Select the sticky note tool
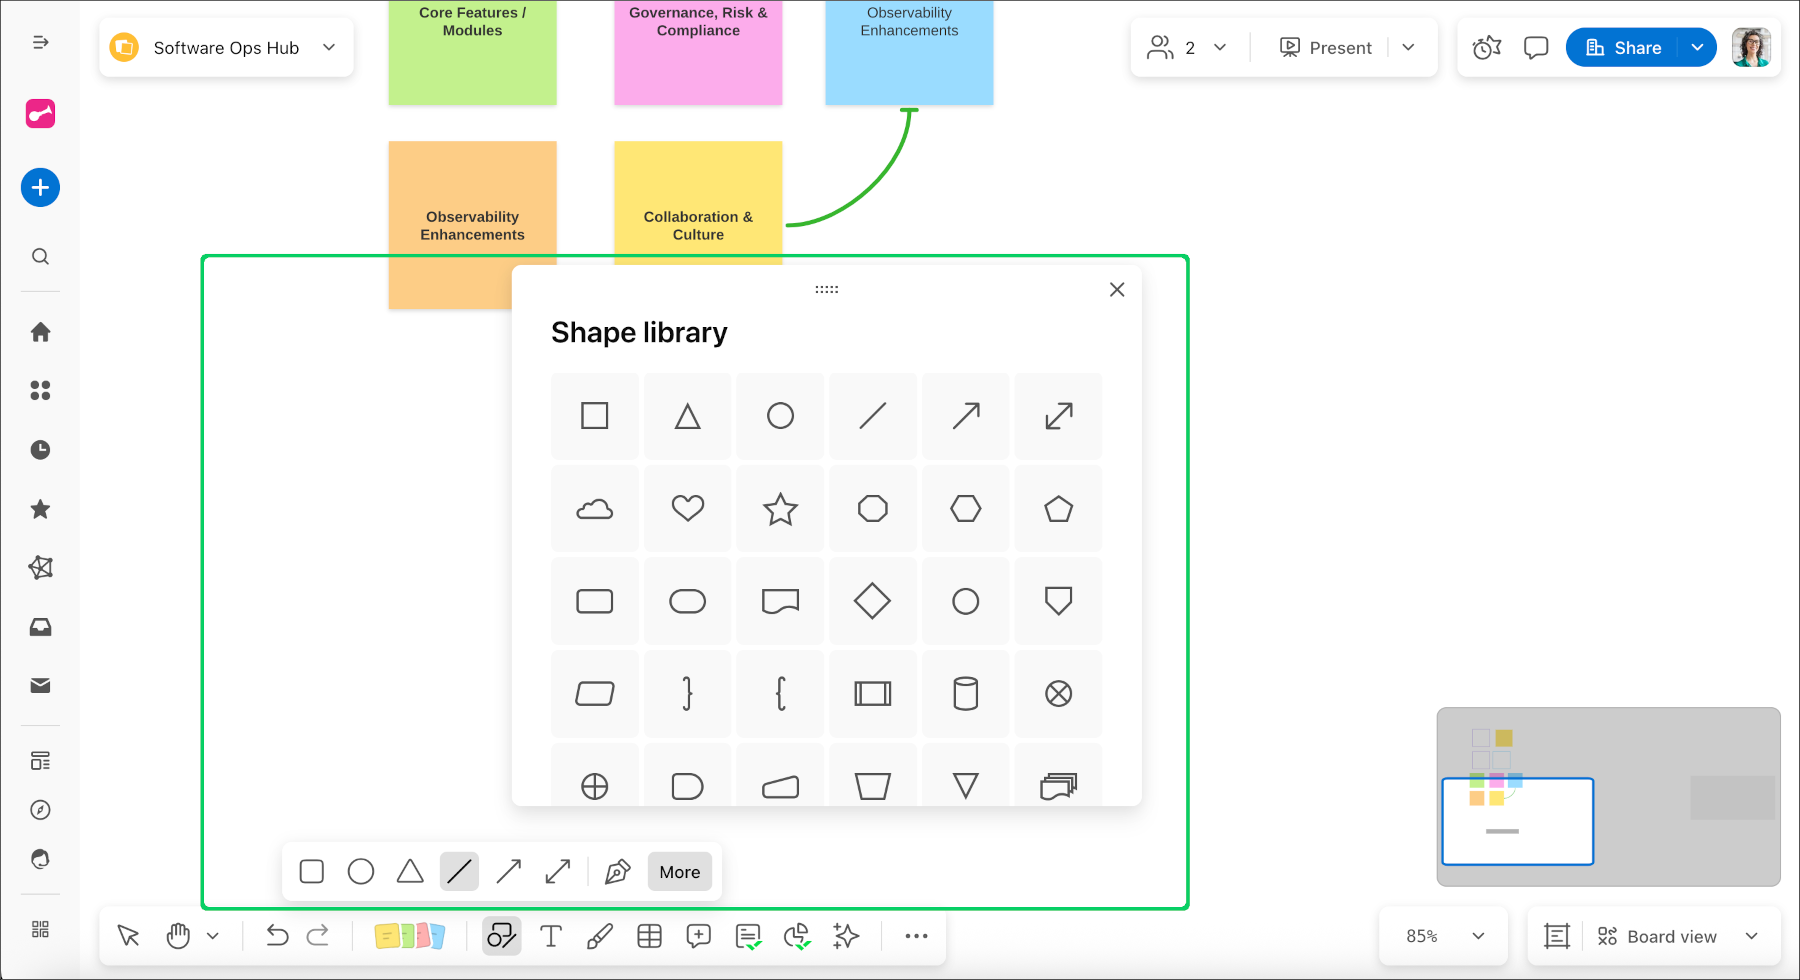This screenshot has width=1800, height=980. coord(410,936)
